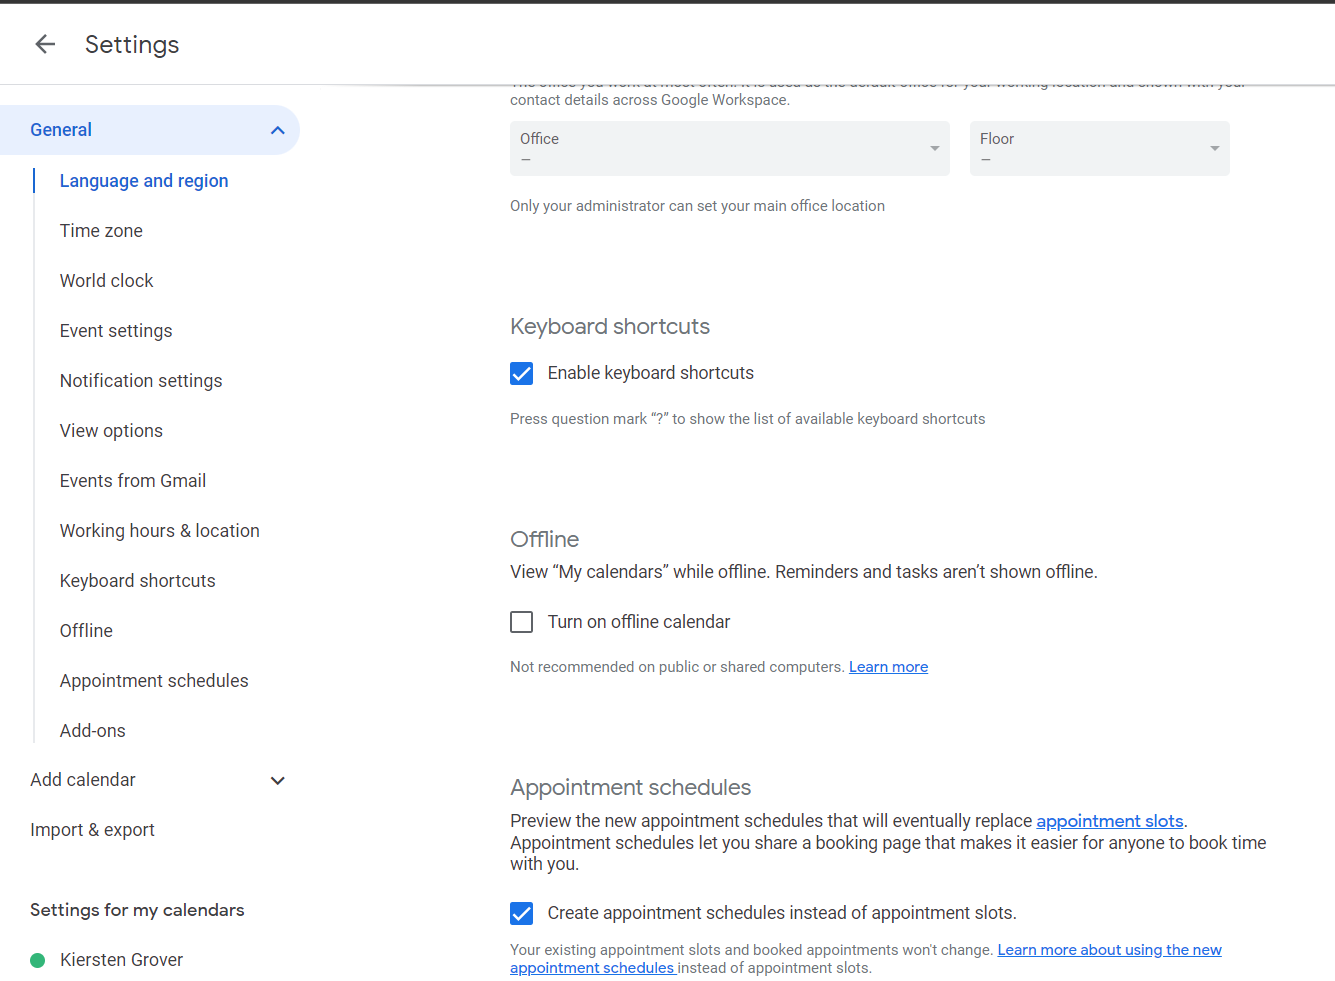The image size is (1335, 981).
Task: Open Import & export settings
Action: click(92, 830)
